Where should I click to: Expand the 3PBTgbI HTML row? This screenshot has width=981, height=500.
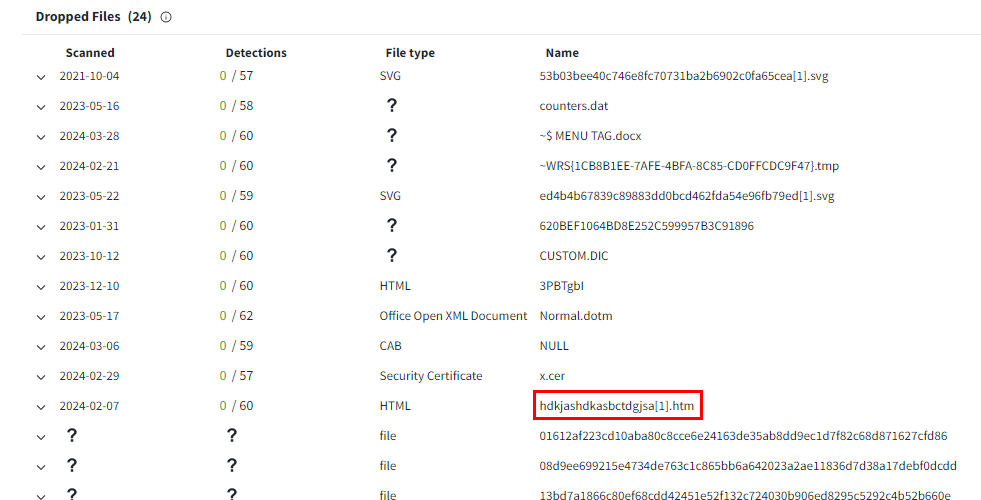[41, 287]
